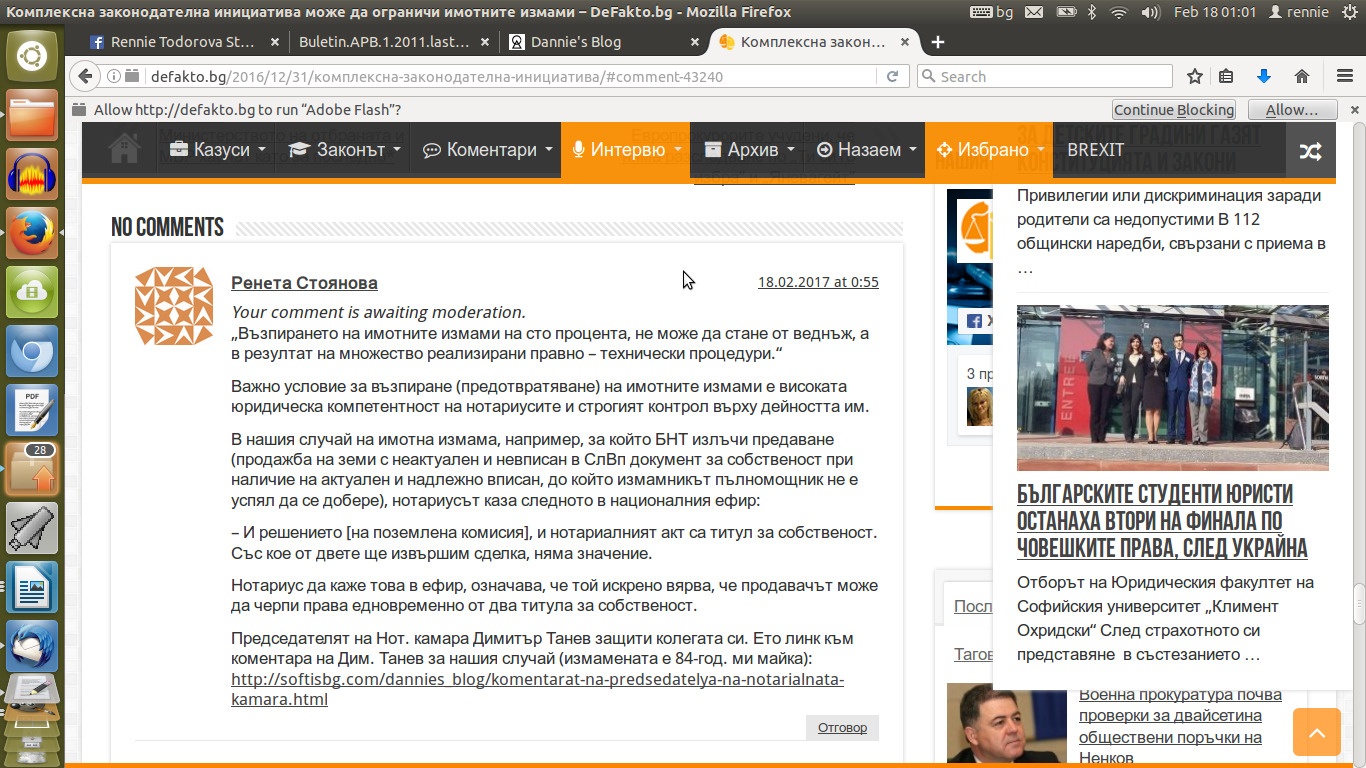Click the DeFakto home icon in site navigation
Image resolution: width=1366 pixels, height=768 pixels.
point(124,150)
